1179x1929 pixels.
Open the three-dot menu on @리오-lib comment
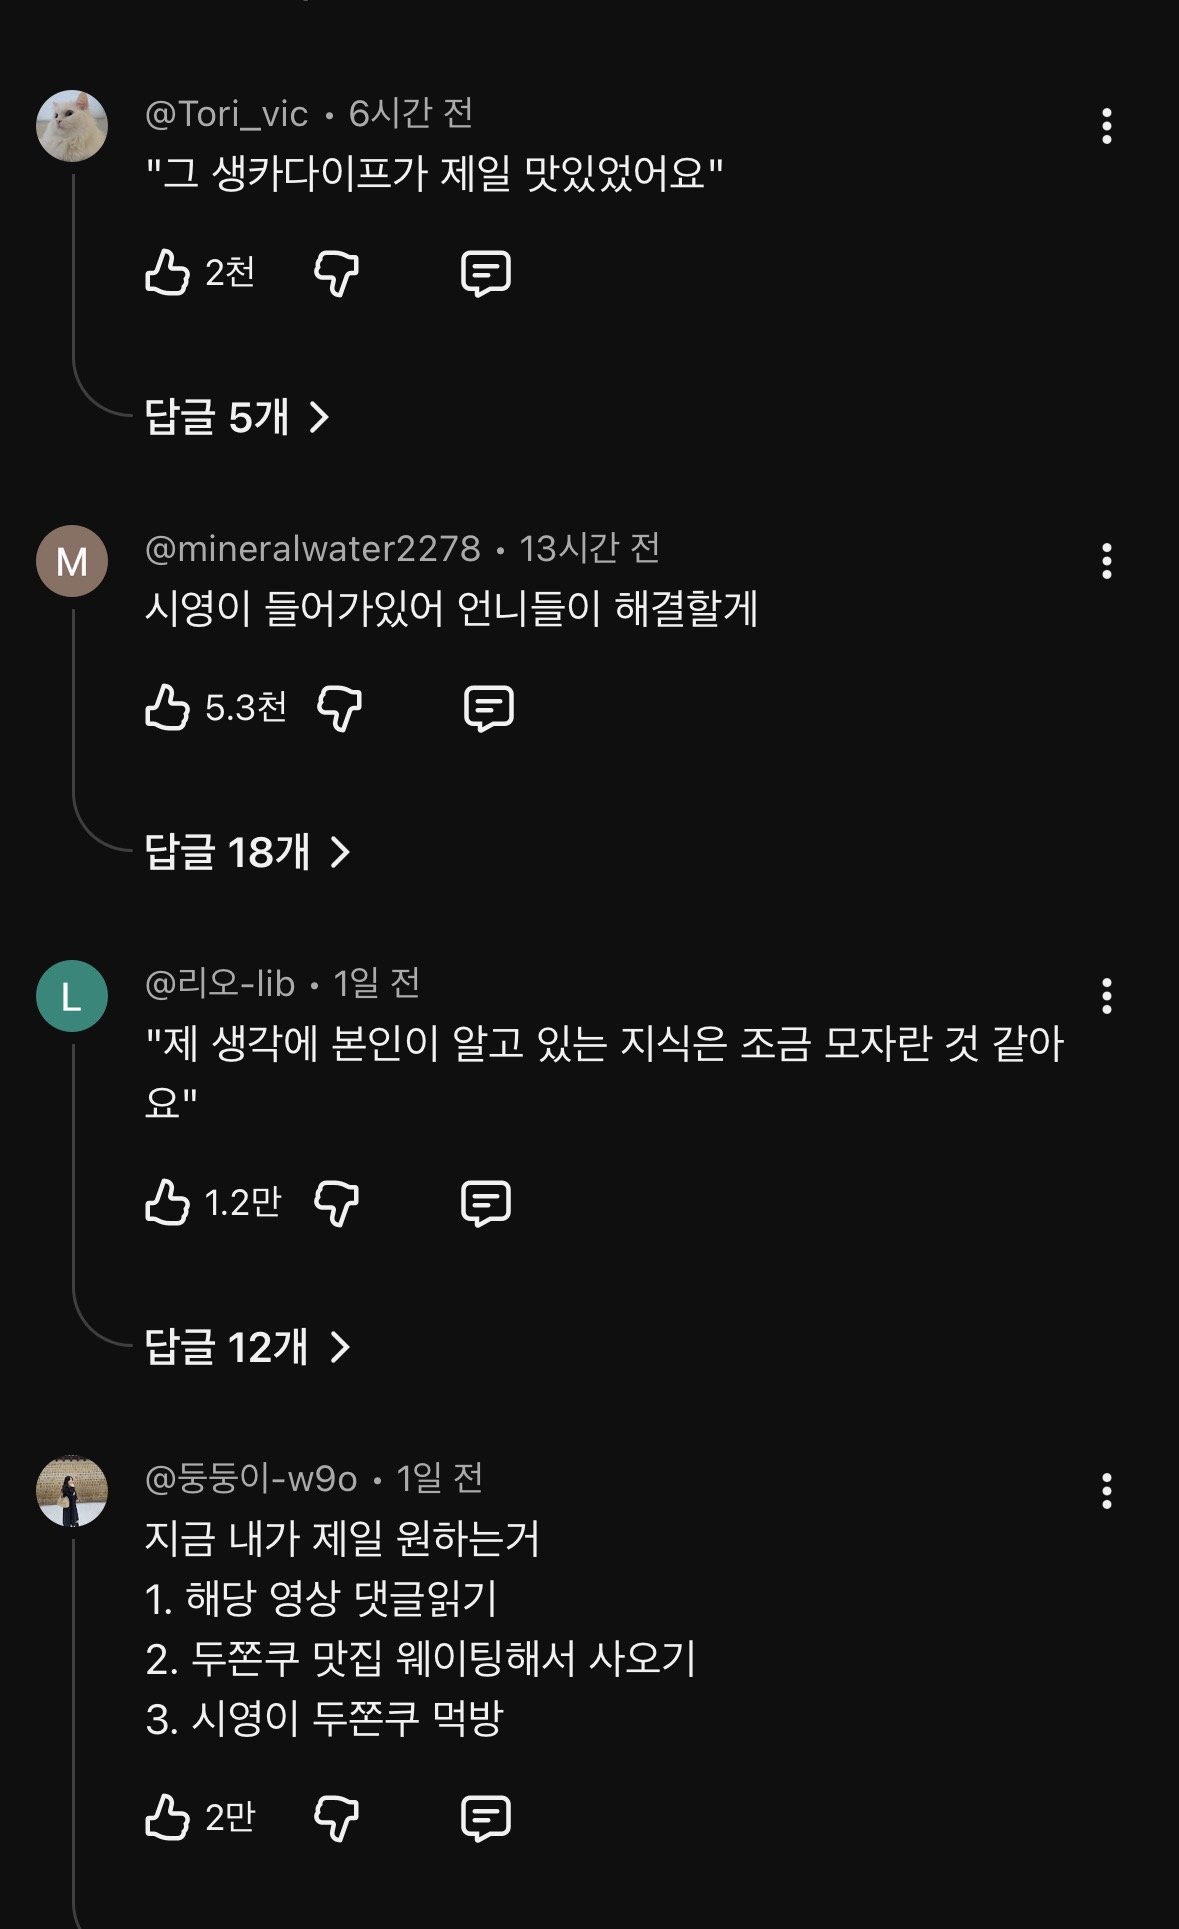pos(1106,996)
